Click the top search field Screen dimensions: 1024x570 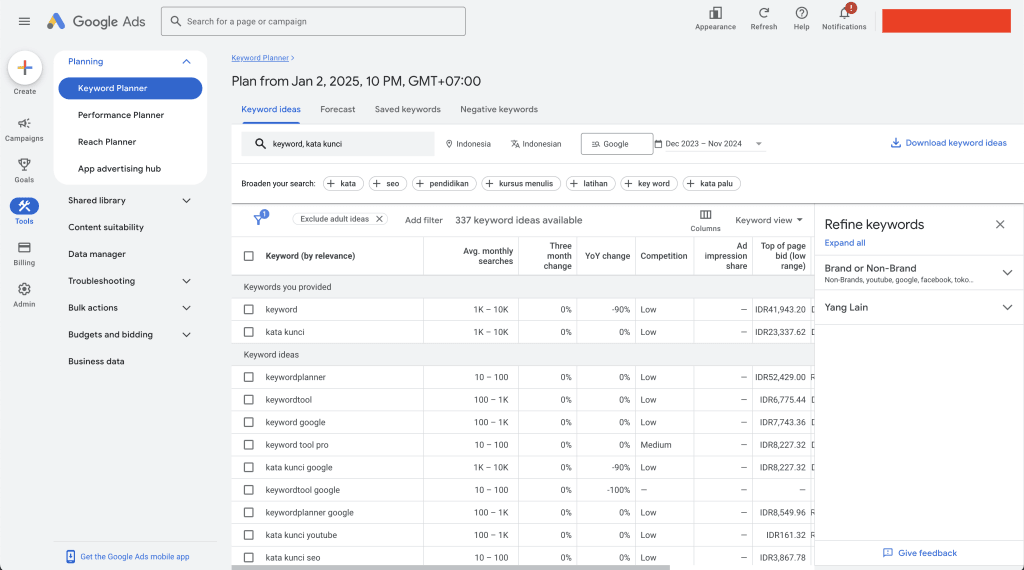click(x=313, y=22)
